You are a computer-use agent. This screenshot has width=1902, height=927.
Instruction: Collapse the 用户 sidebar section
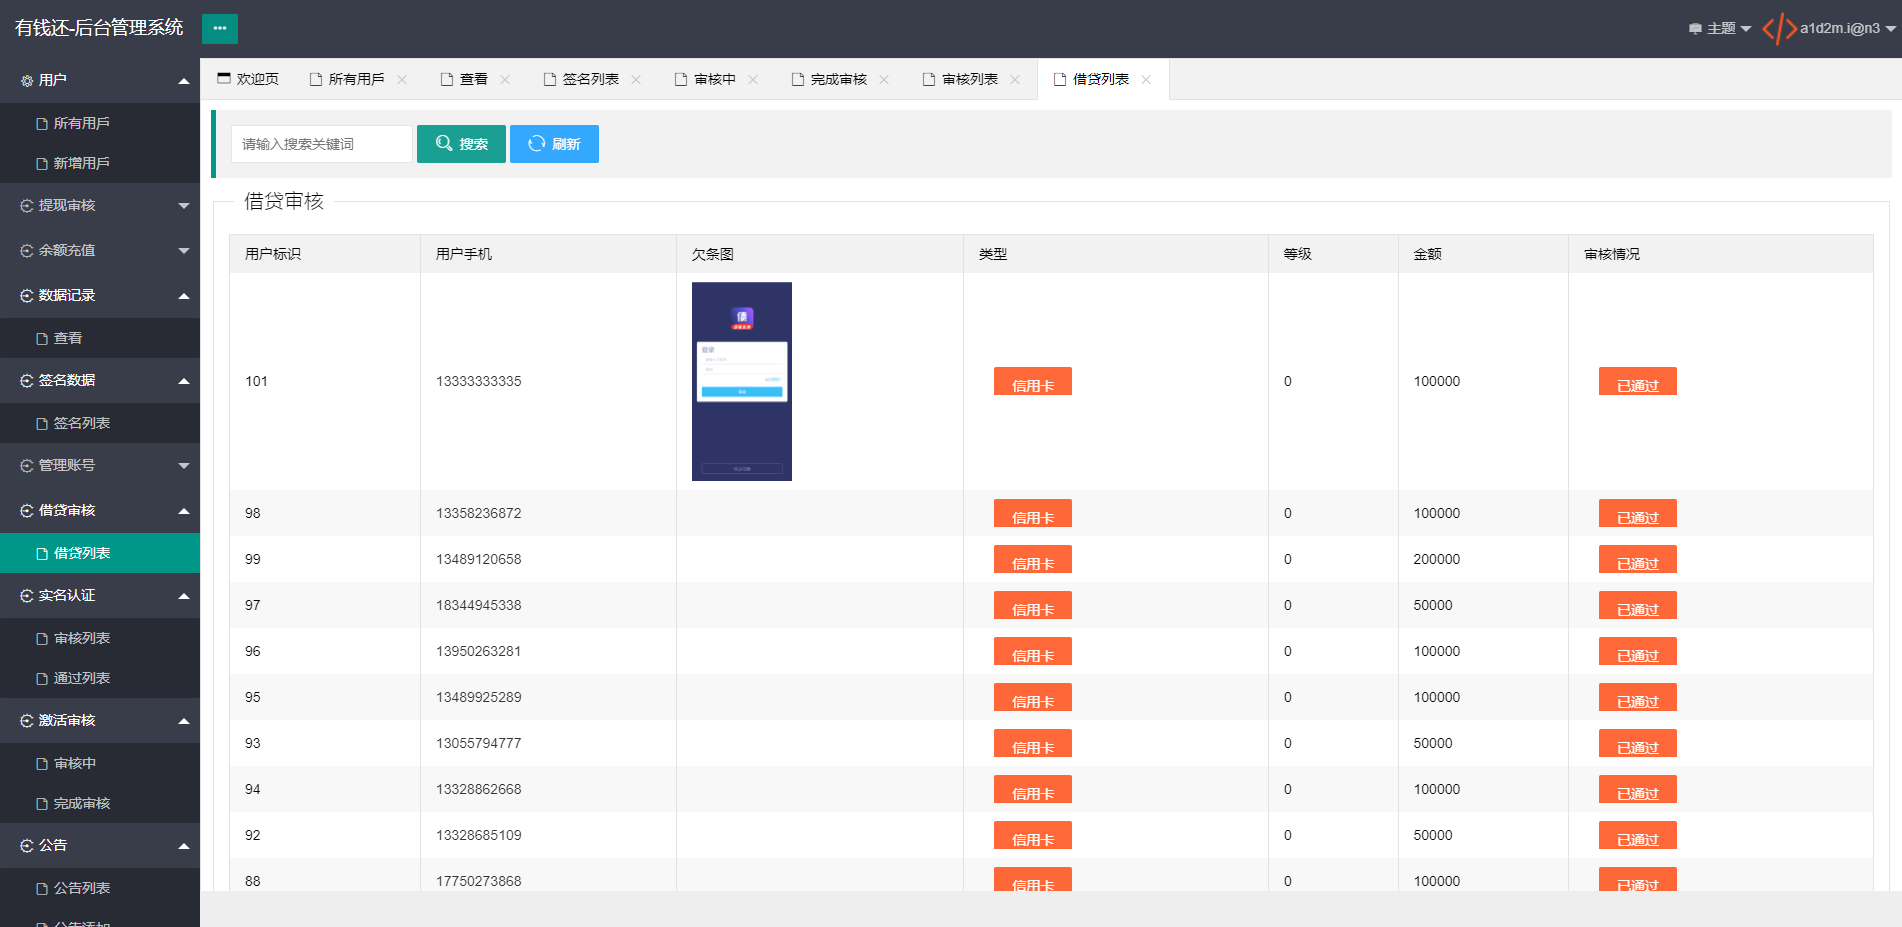click(x=100, y=80)
